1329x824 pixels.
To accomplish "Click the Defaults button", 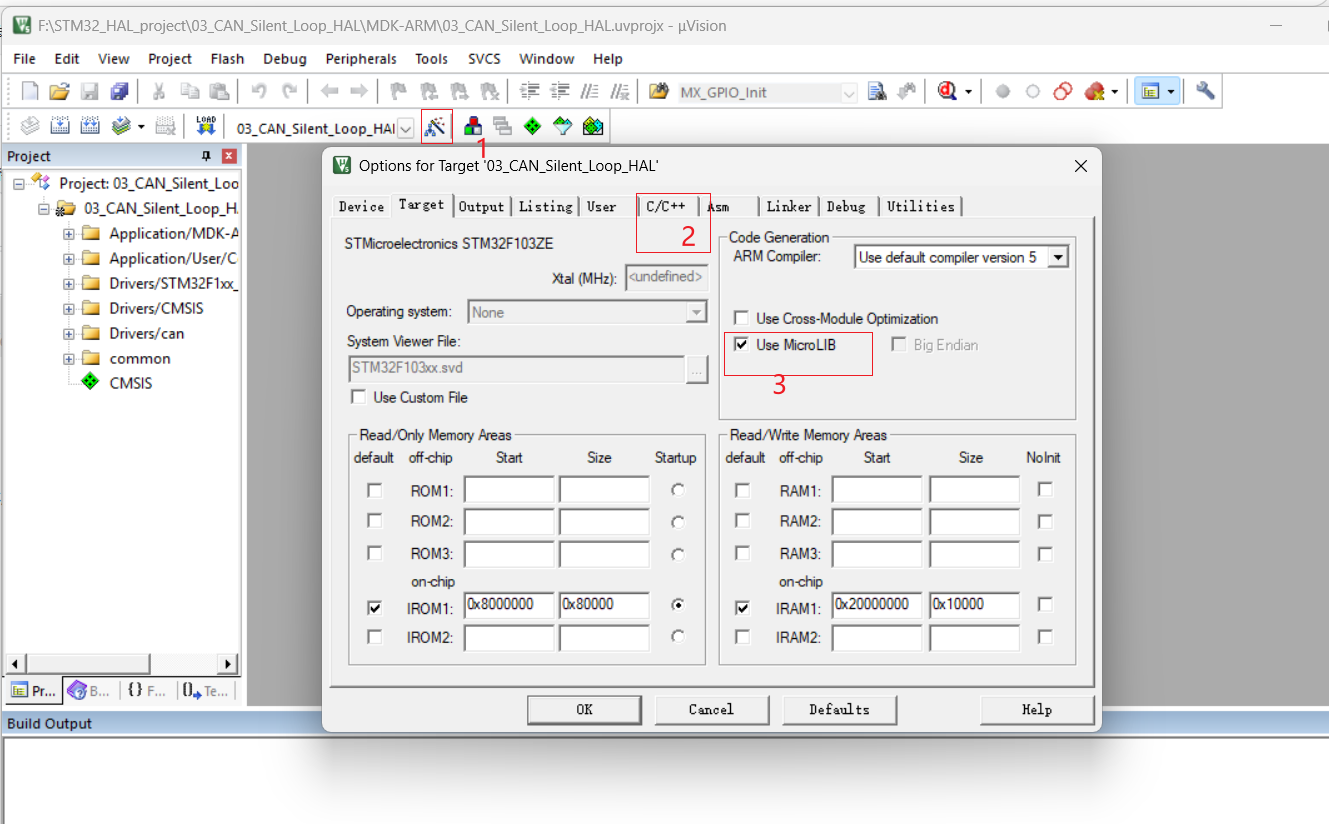I will [839, 709].
